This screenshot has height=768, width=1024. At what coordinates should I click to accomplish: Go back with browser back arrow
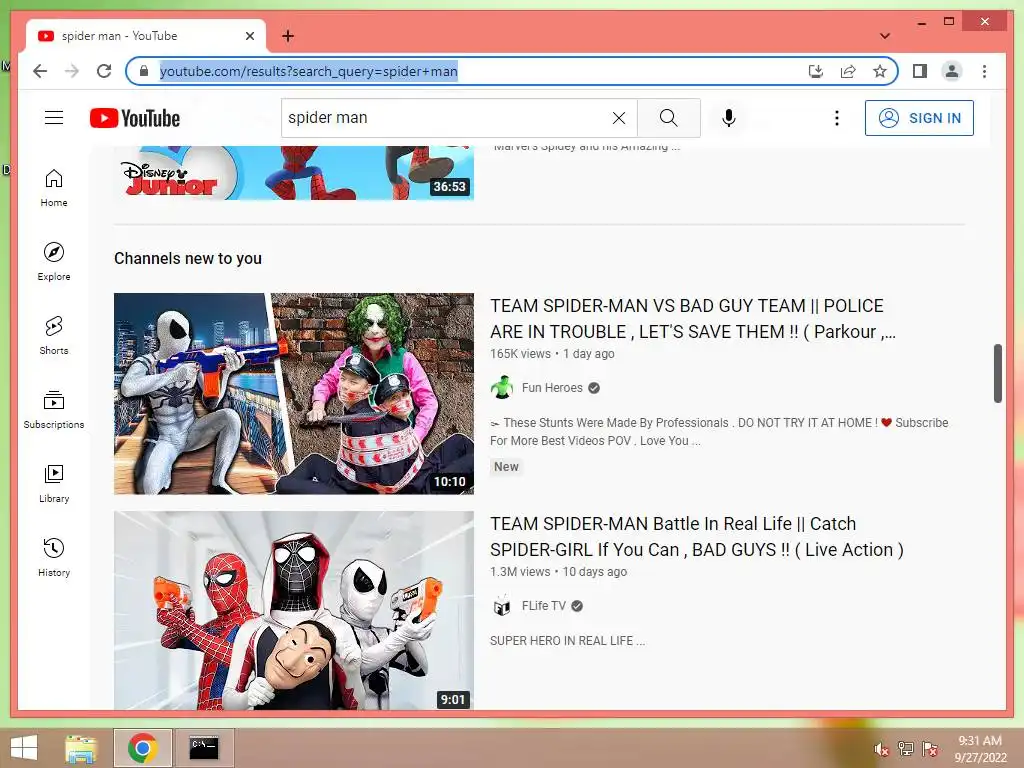[40, 71]
